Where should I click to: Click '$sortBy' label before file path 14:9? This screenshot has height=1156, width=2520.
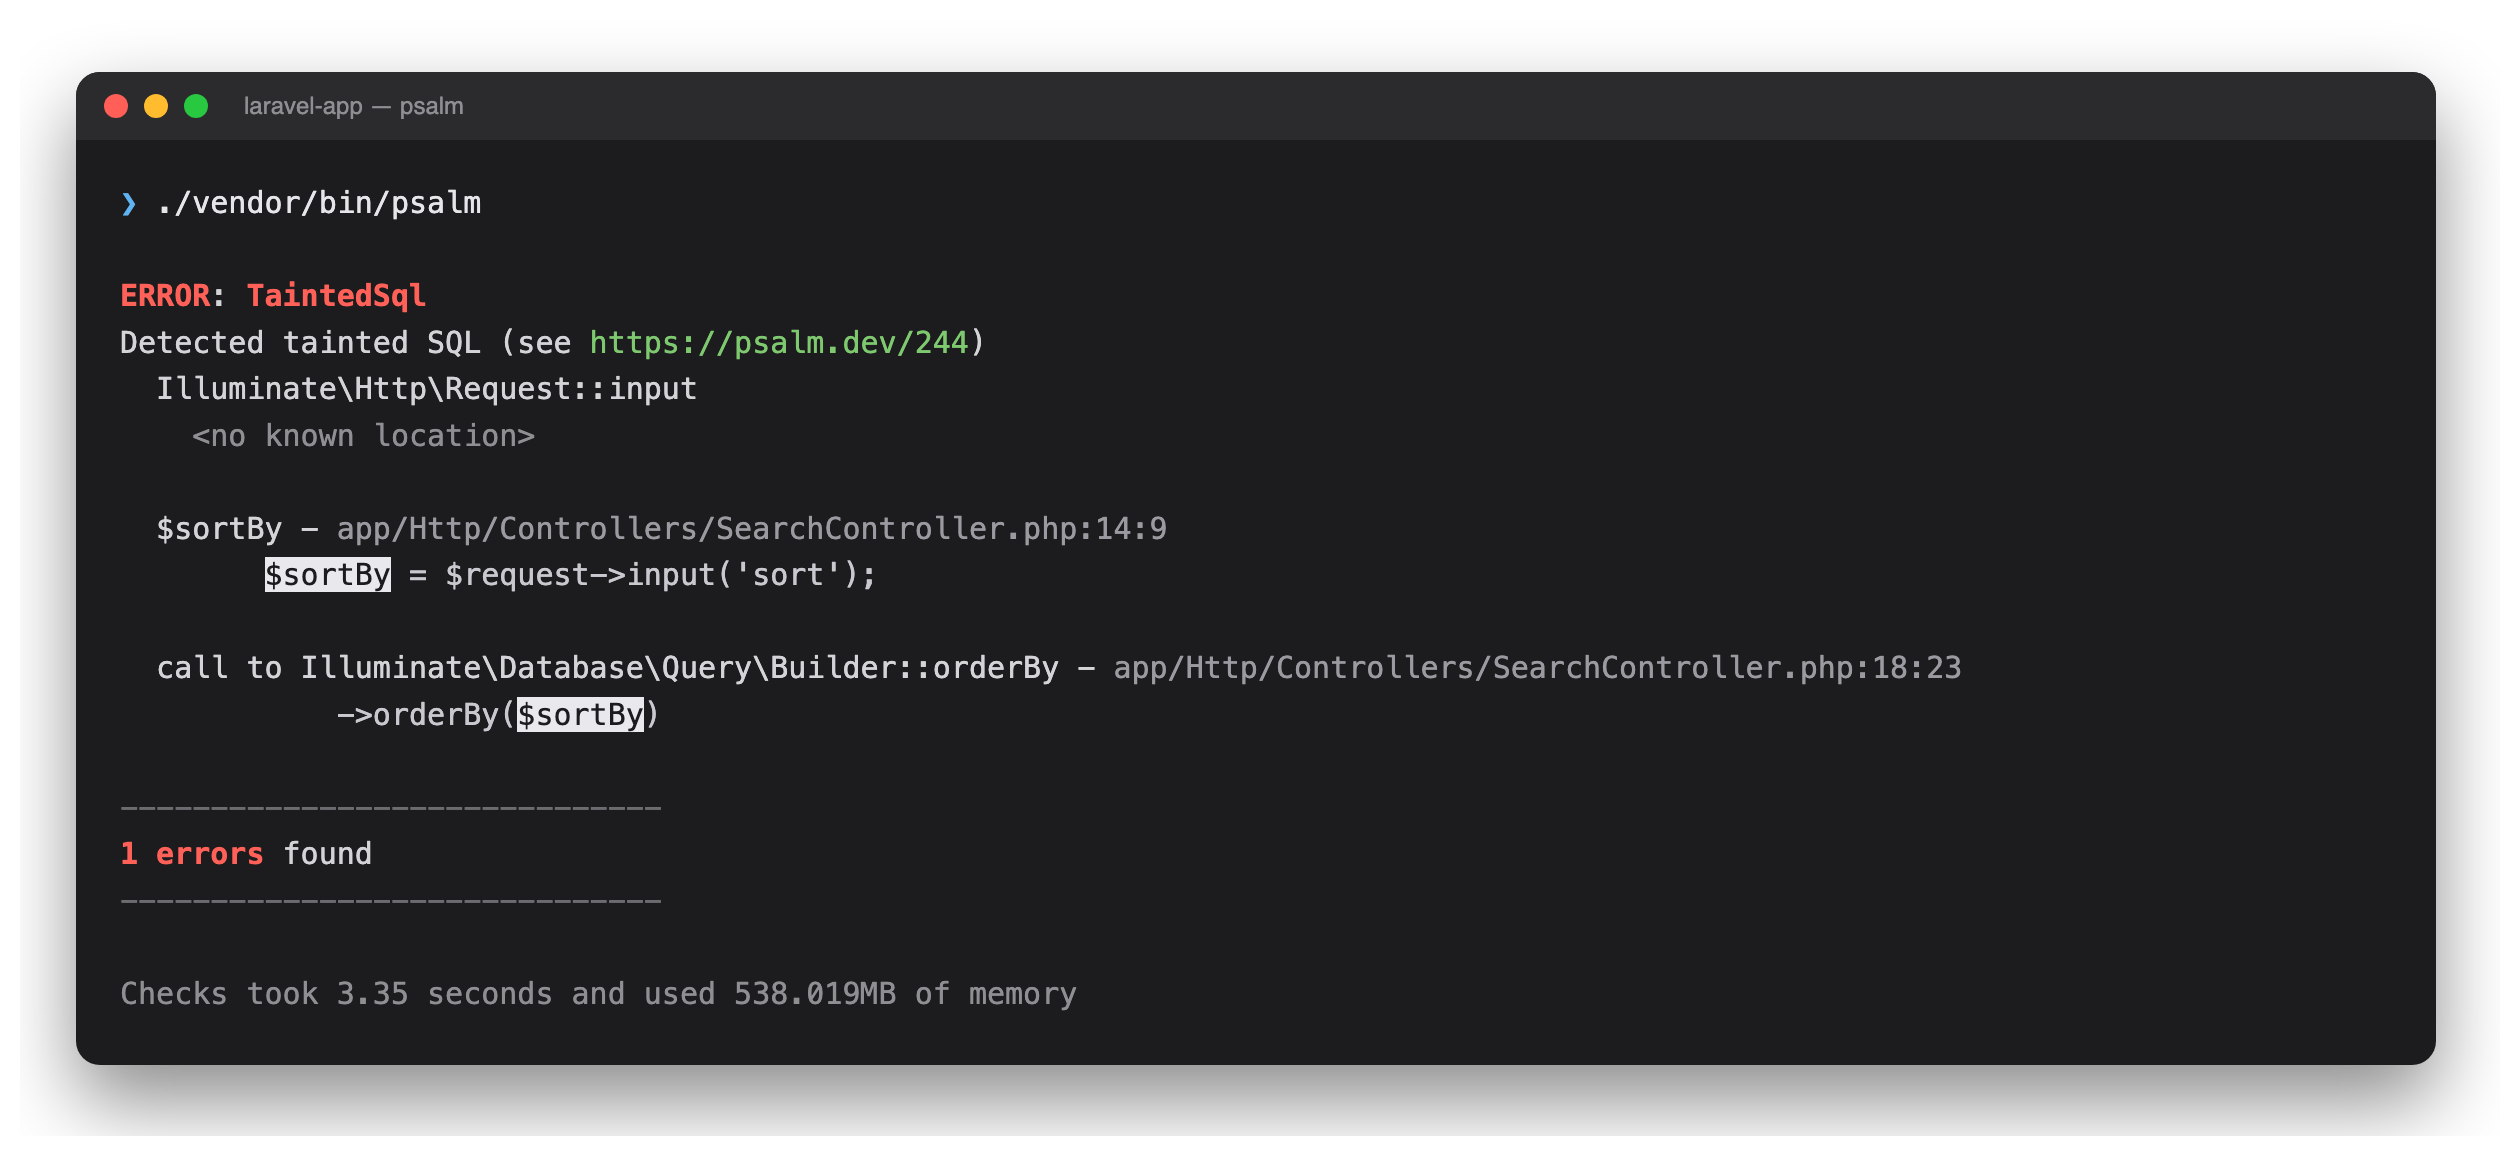(219, 529)
